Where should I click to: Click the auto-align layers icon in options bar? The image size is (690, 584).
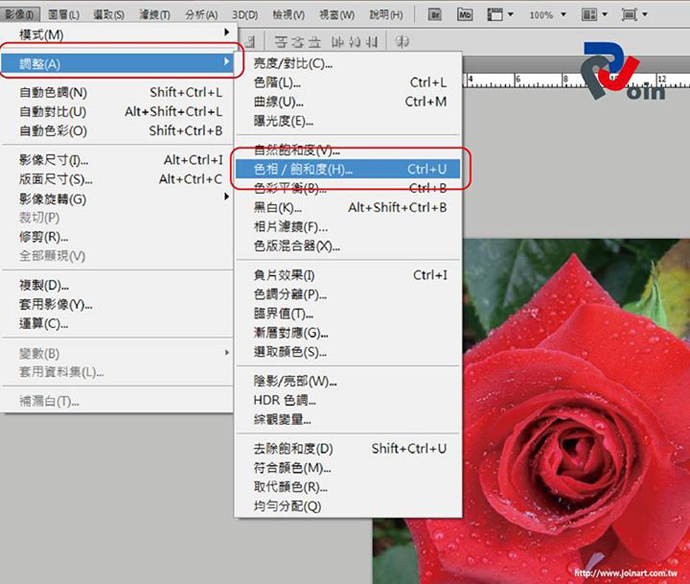pyautogui.click(x=403, y=42)
